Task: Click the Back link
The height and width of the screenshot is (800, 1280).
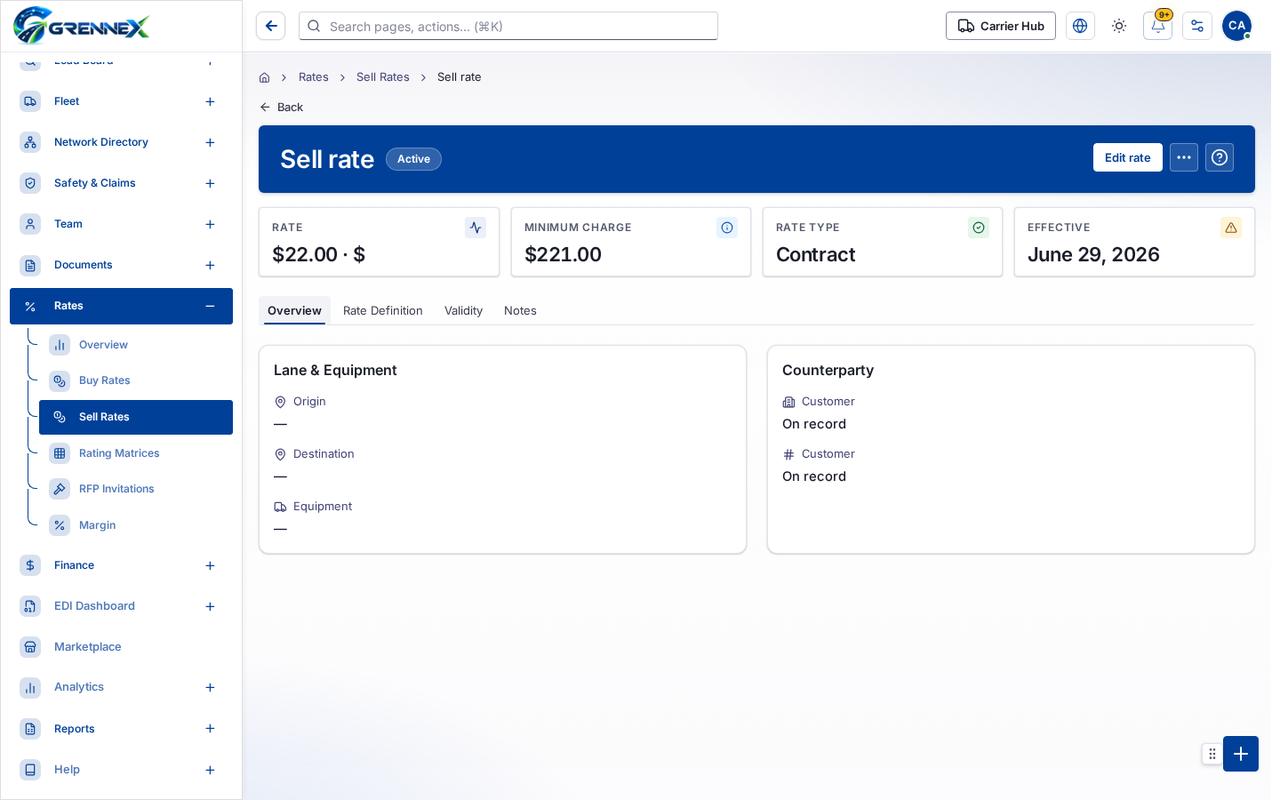Action: pyautogui.click(x=281, y=107)
